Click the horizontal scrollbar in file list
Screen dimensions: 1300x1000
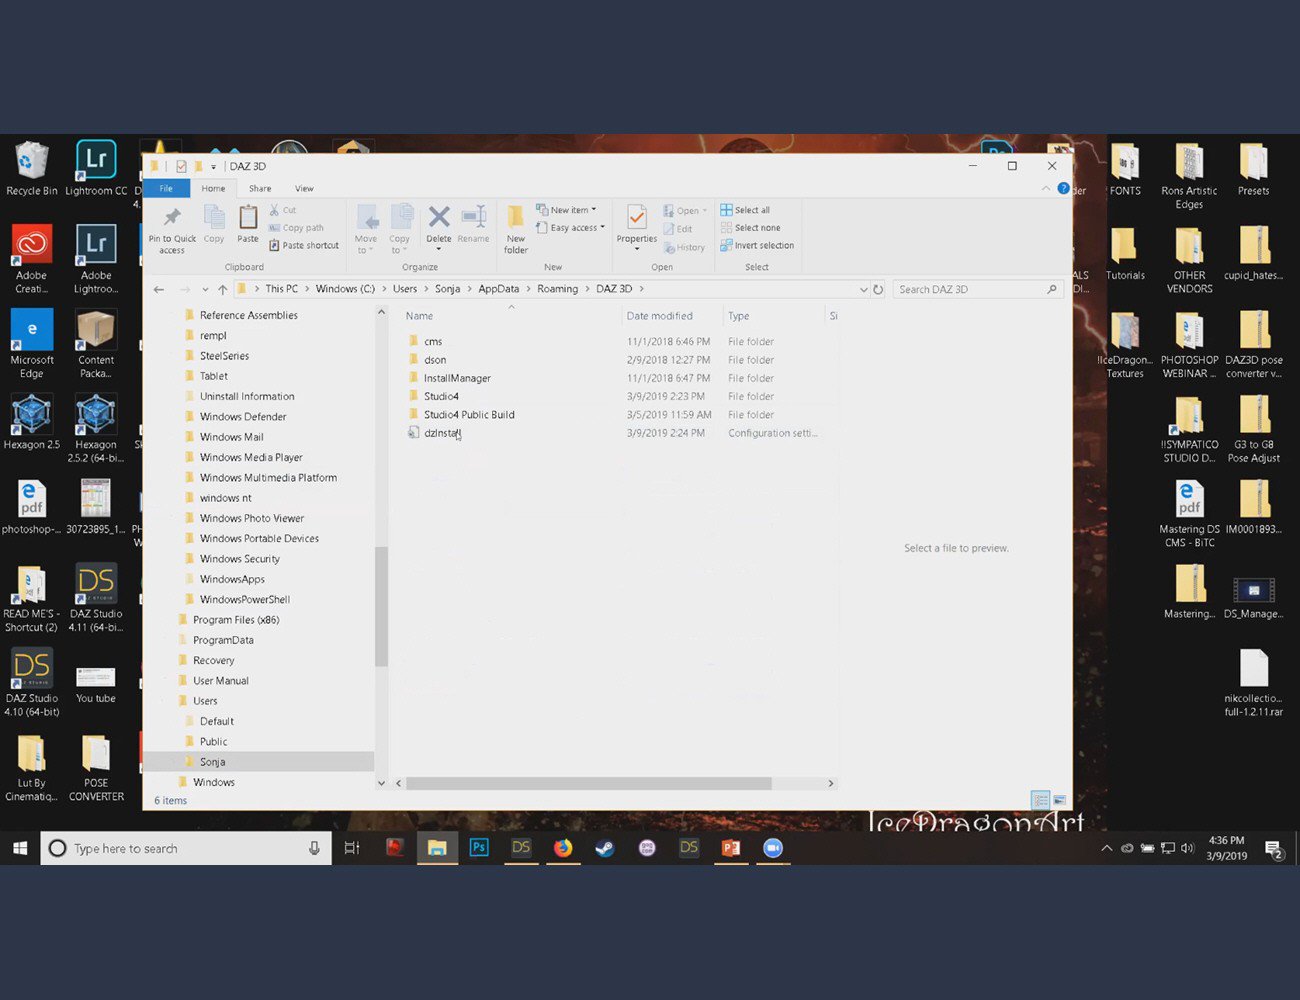coord(588,783)
